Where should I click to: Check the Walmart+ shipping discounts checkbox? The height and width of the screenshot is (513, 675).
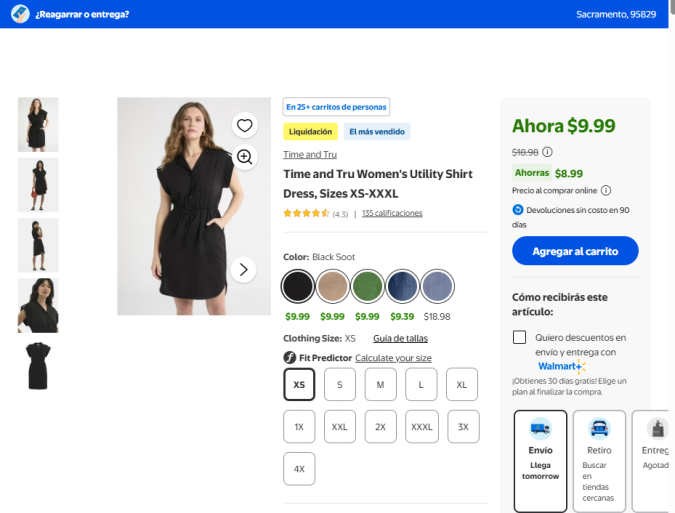pyautogui.click(x=519, y=337)
